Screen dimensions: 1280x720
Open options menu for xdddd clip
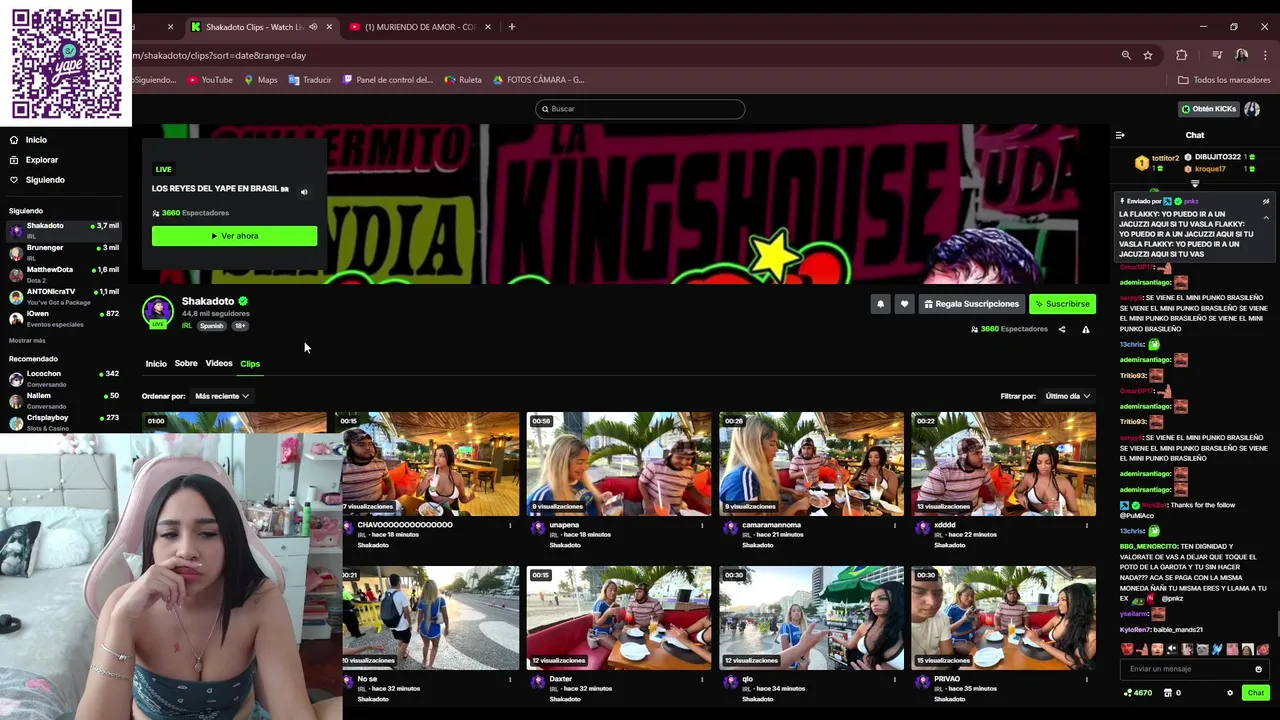[1086, 525]
